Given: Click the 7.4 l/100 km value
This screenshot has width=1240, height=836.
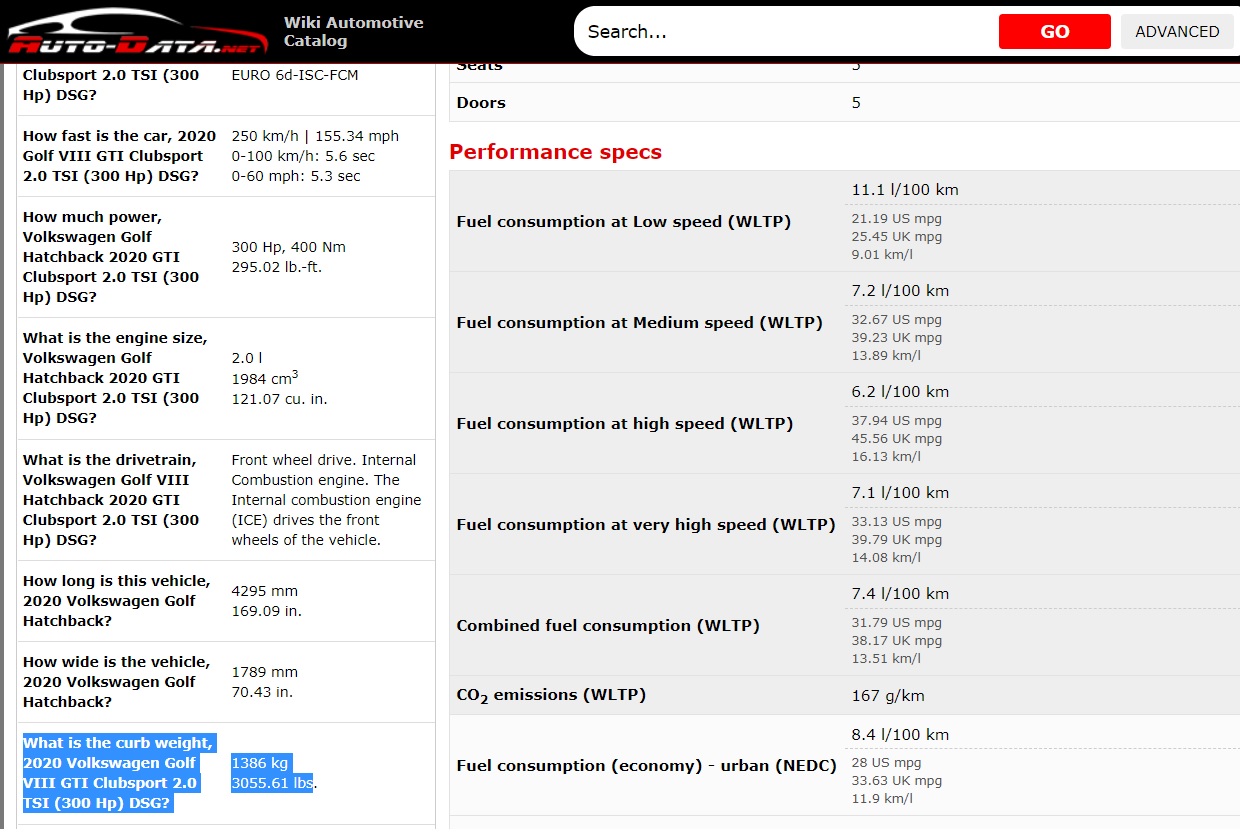Looking at the screenshot, I should point(900,594).
